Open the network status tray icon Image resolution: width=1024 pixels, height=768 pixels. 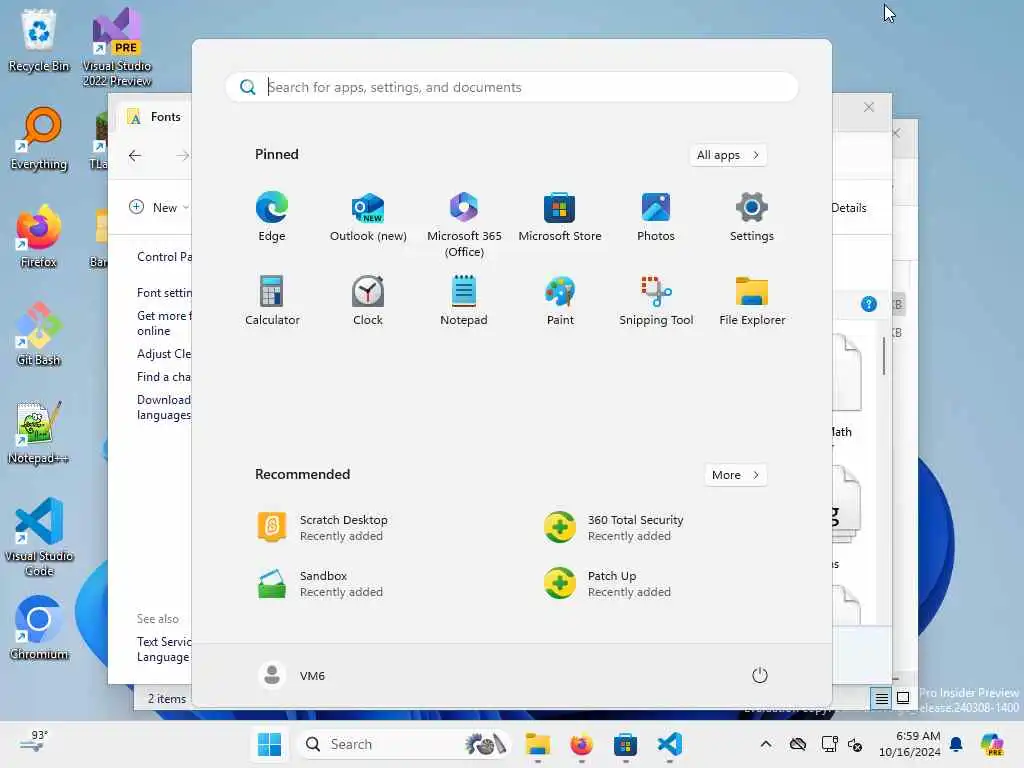[829, 744]
